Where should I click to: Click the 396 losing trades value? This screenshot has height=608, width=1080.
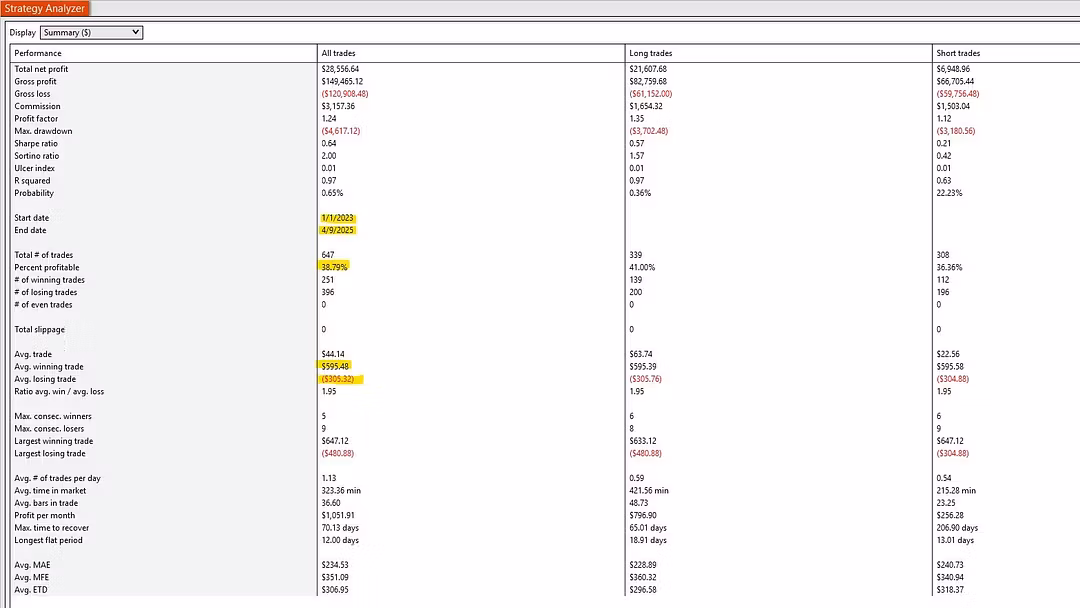(328, 292)
